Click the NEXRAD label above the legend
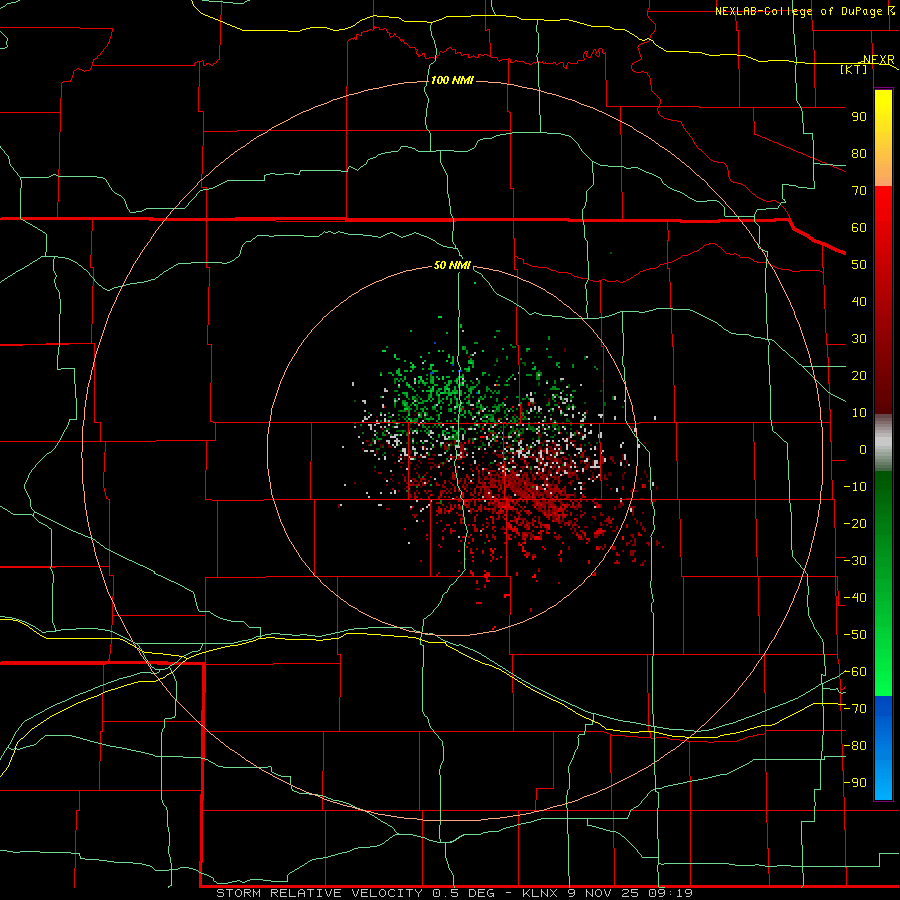This screenshot has width=900, height=900. coord(878,60)
